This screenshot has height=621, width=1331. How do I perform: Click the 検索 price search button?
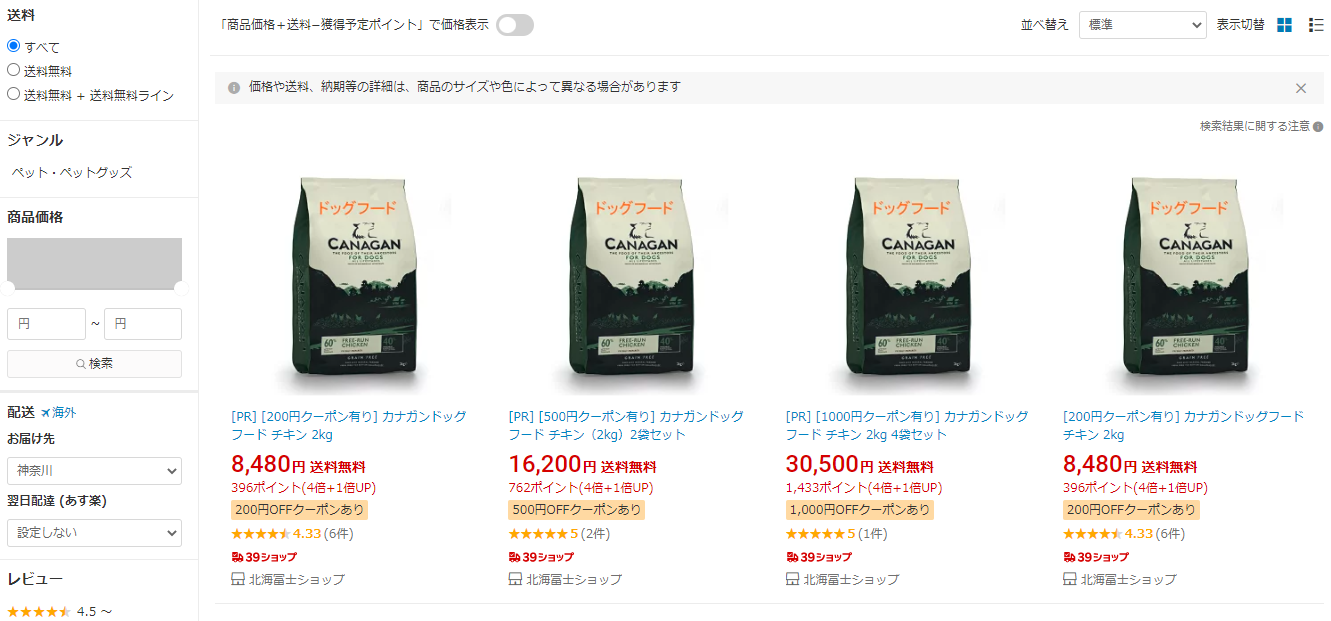click(x=94, y=364)
